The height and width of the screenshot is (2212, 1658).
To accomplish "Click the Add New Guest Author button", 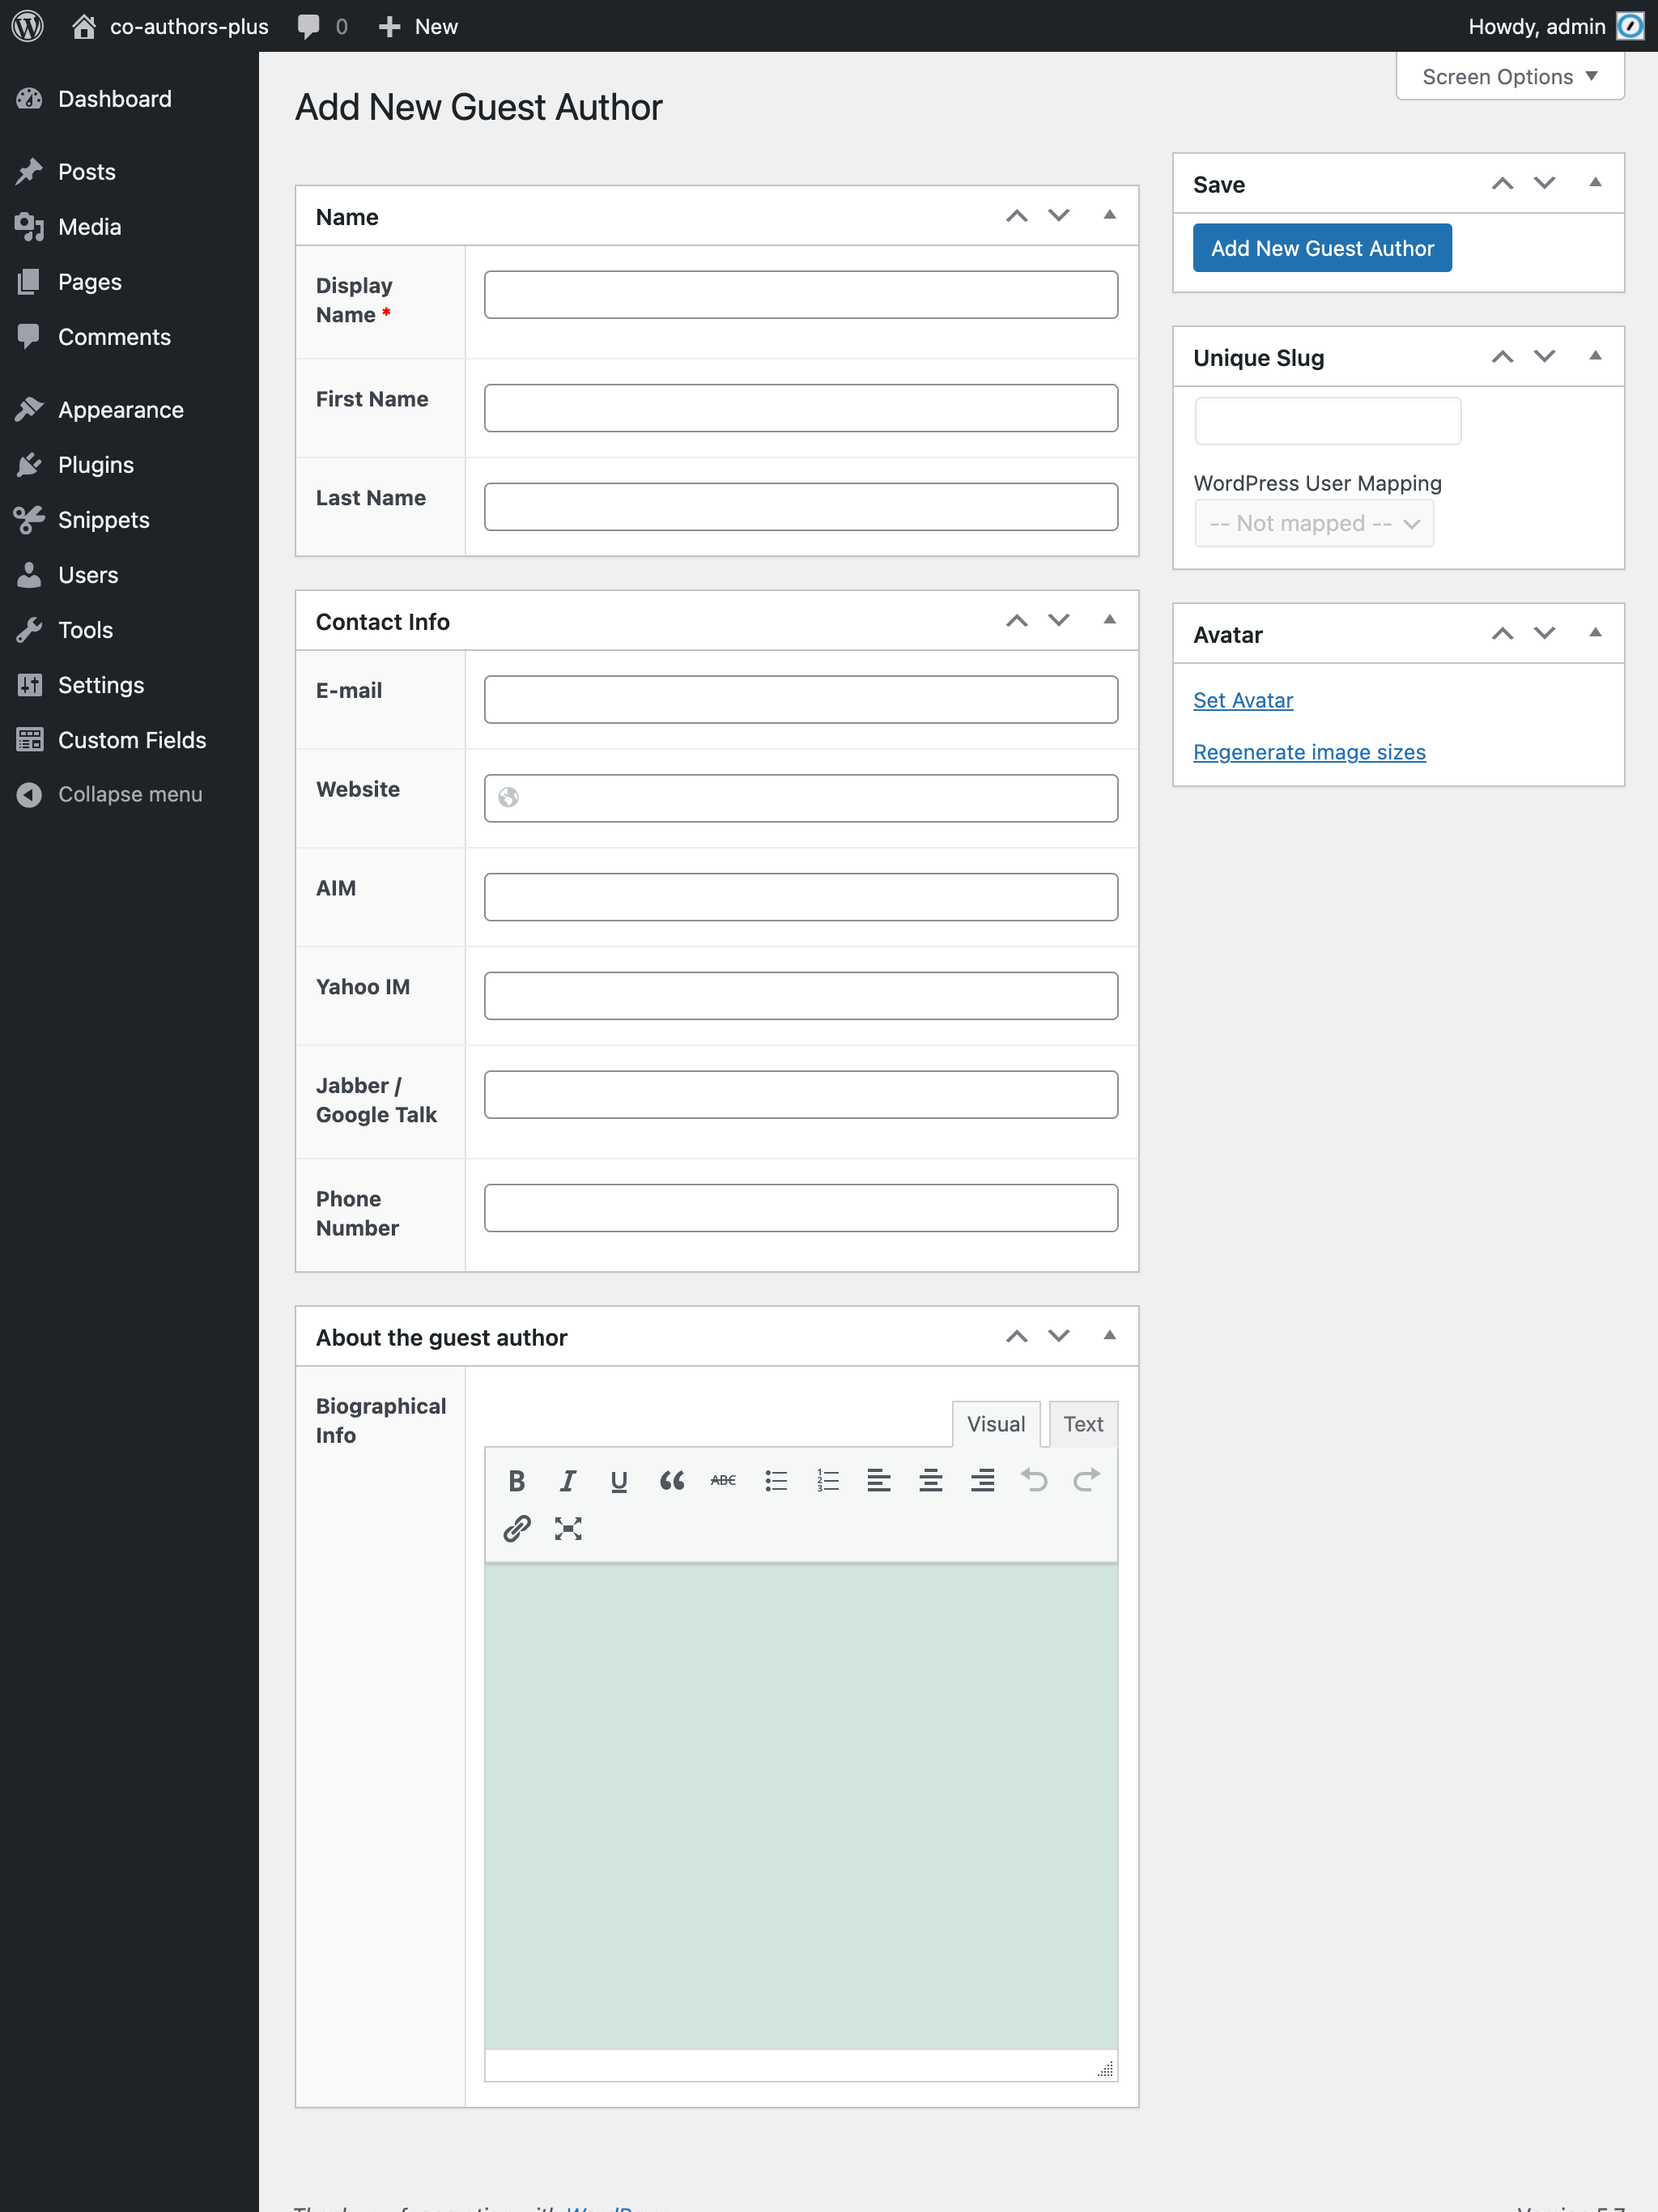I will pos(1322,247).
